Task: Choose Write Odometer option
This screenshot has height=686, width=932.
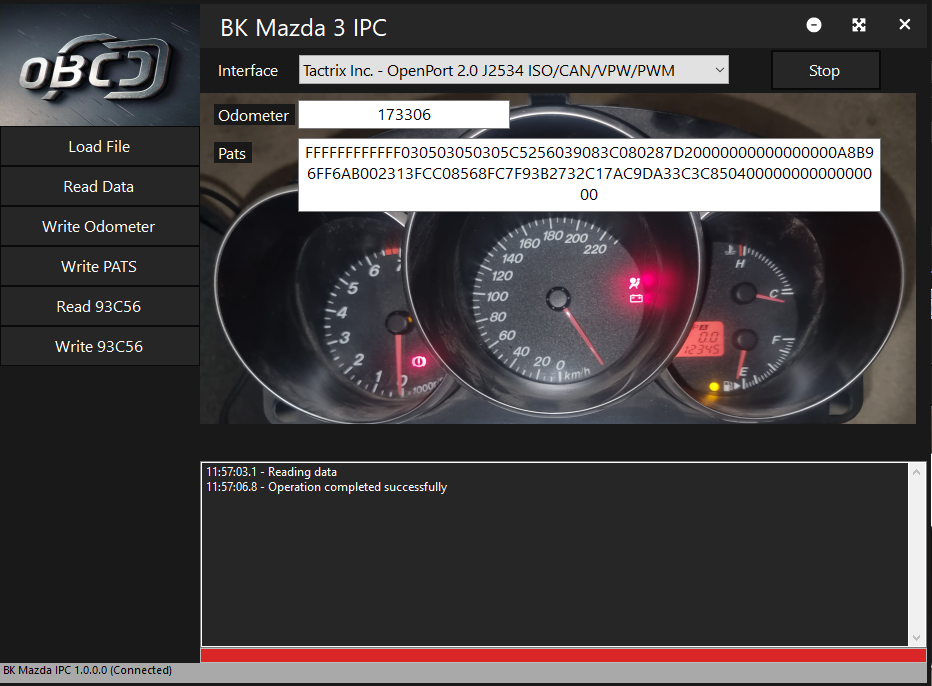Action: (x=99, y=226)
